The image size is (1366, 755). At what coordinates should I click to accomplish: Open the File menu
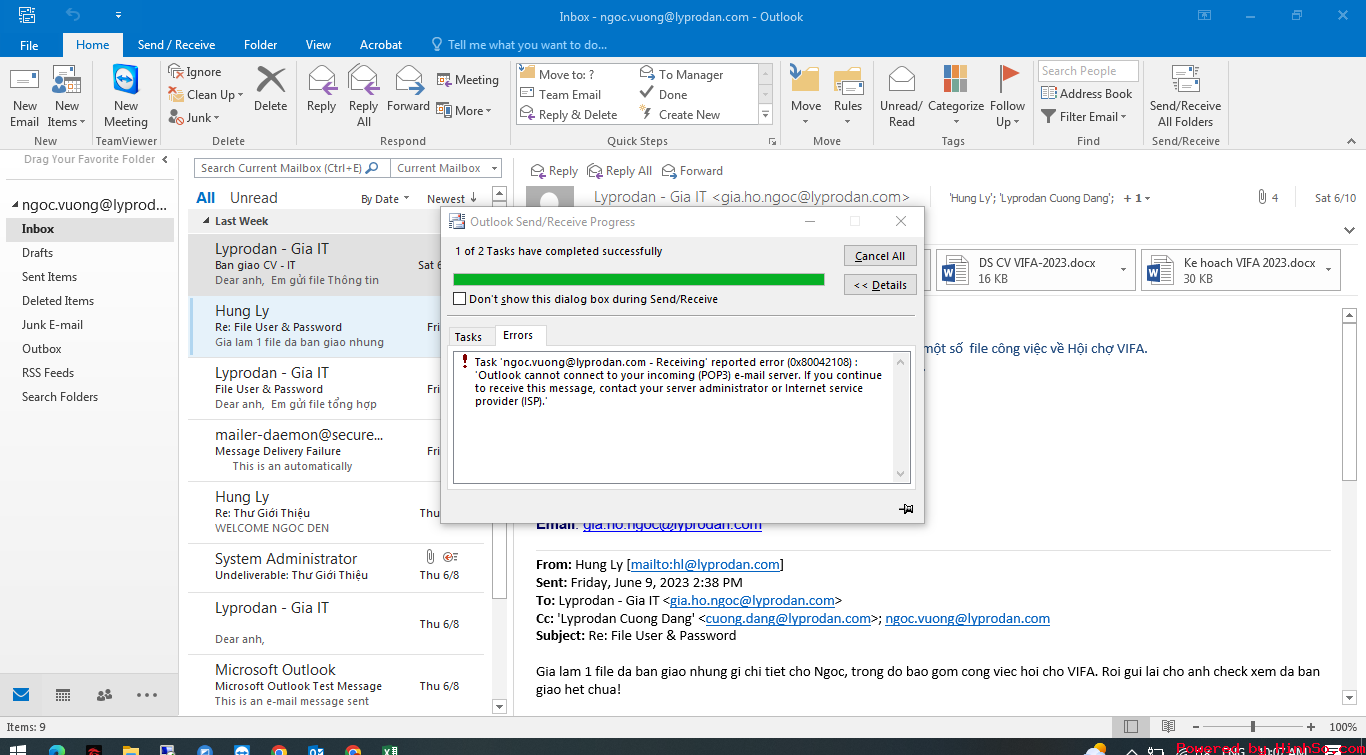click(x=29, y=45)
